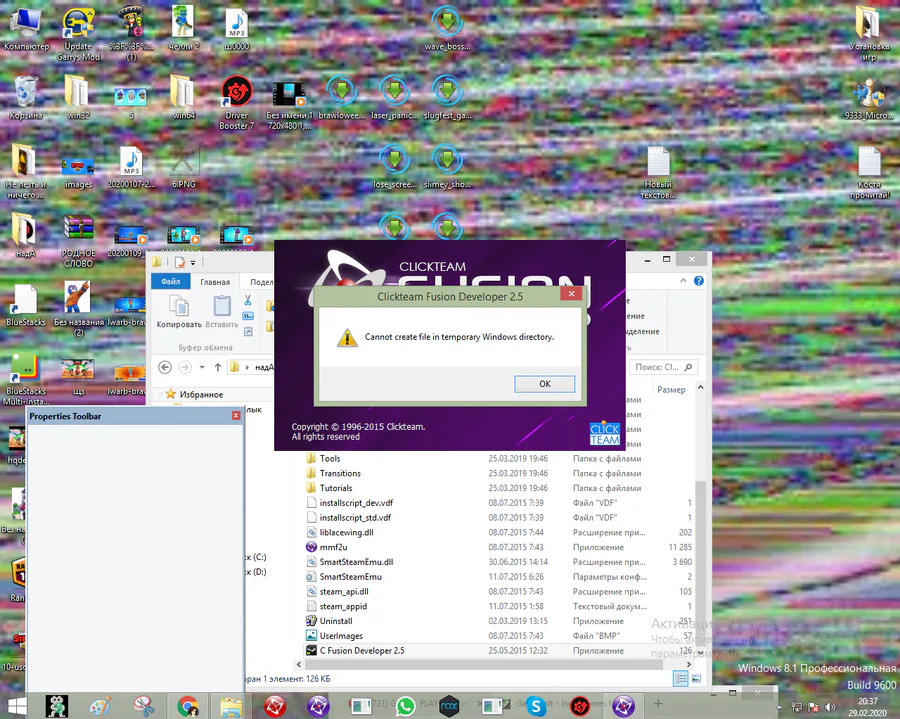Open WhatsApp from the taskbar
900x719 pixels.
point(405,706)
